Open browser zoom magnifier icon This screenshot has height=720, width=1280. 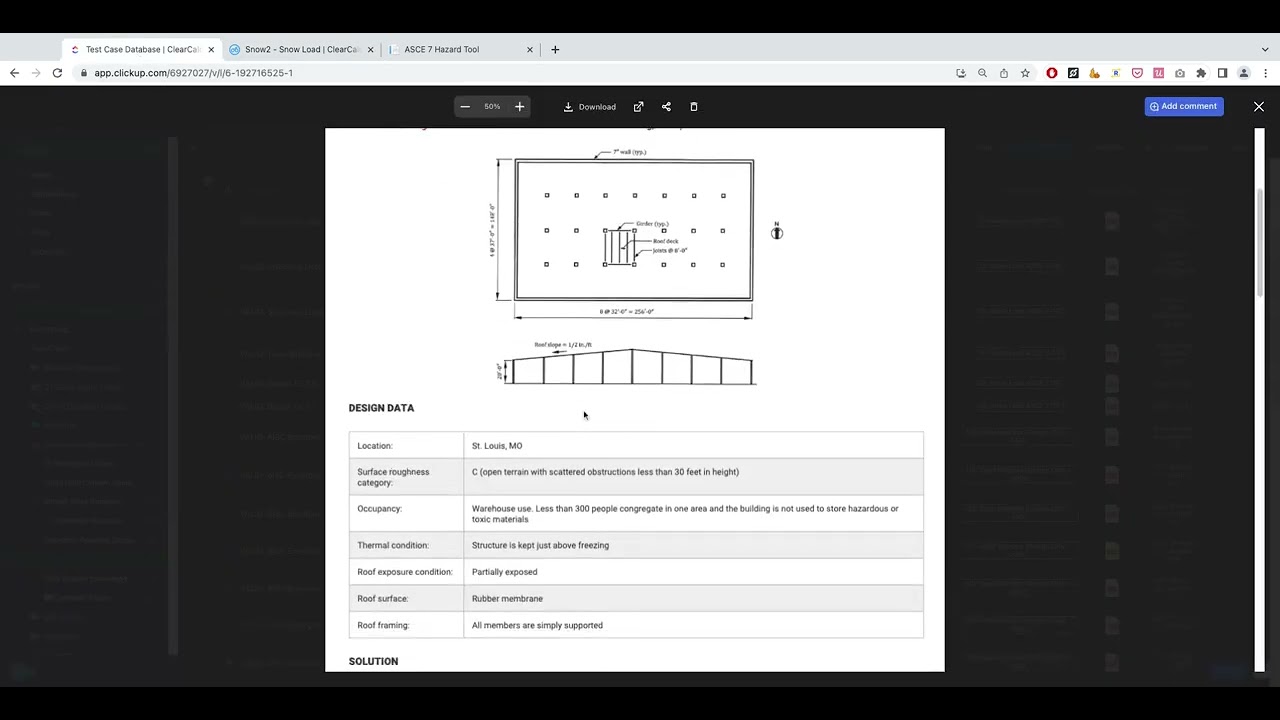coord(982,73)
